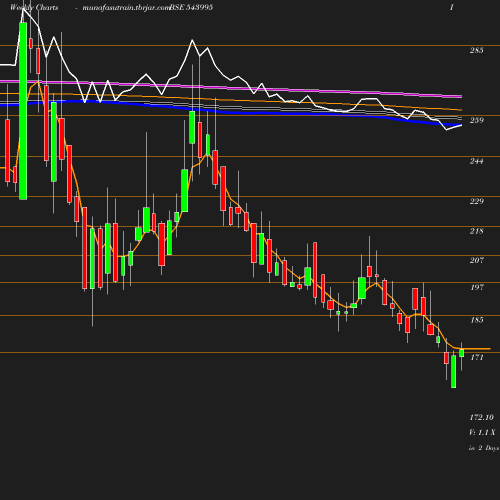Viewport: 500px width, 500px height.
Task: Click the lowest long green candle near 171
Action: point(453,371)
